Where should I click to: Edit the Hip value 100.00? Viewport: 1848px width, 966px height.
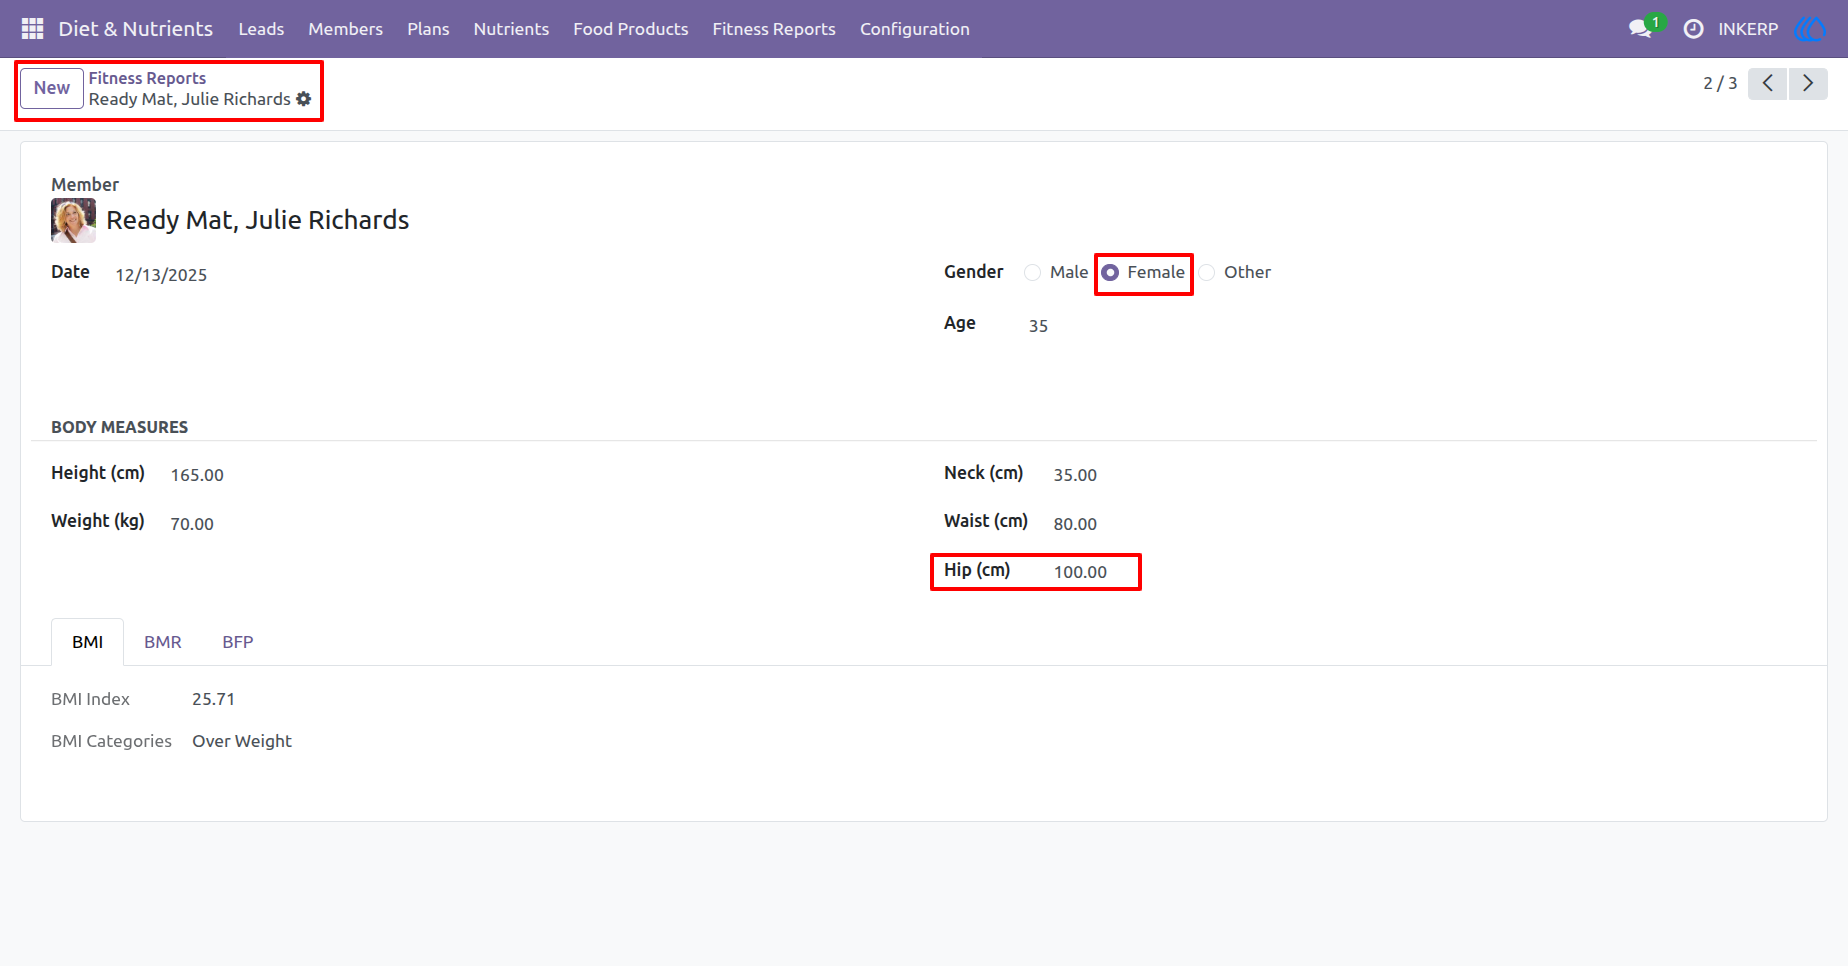pyautogui.click(x=1080, y=572)
